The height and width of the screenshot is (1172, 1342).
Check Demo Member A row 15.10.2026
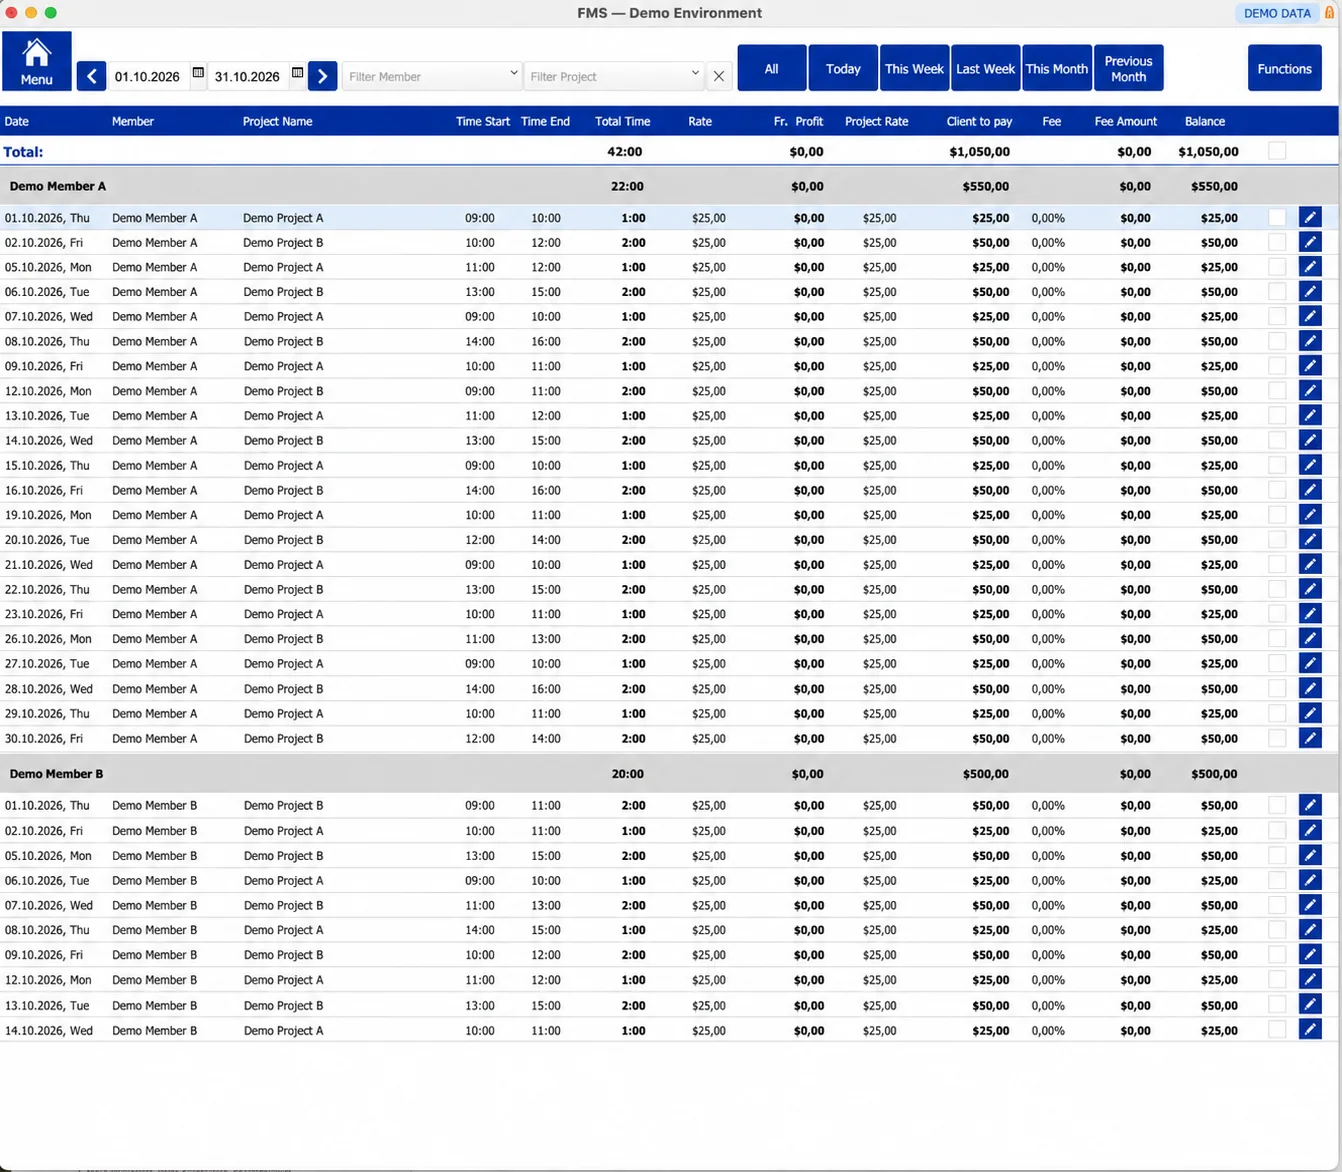coord(1277,465)
